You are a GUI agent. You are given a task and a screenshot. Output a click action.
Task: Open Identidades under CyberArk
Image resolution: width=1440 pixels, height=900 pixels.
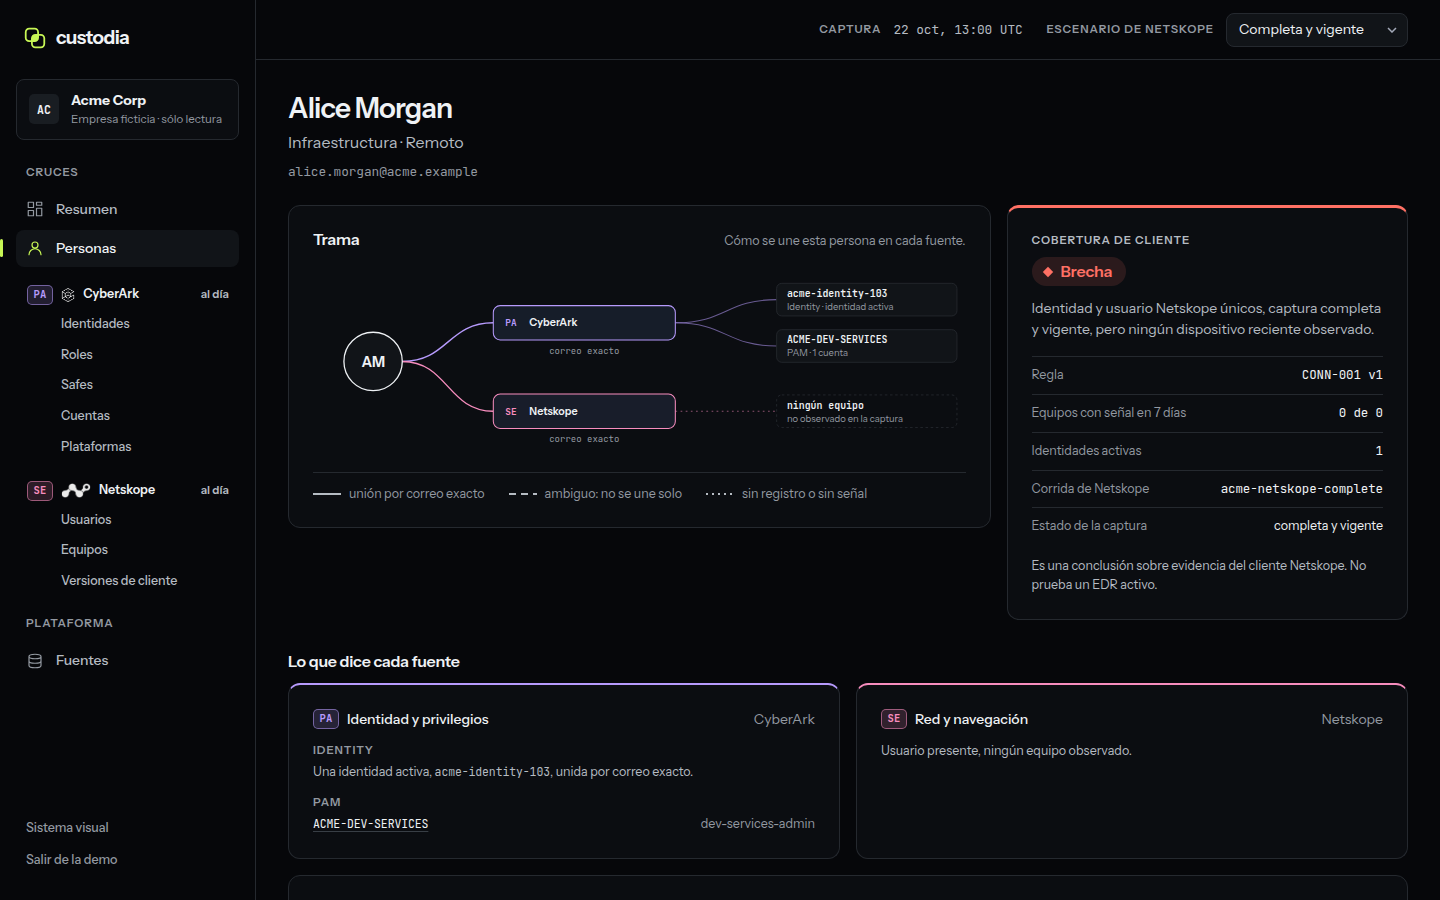95,323
